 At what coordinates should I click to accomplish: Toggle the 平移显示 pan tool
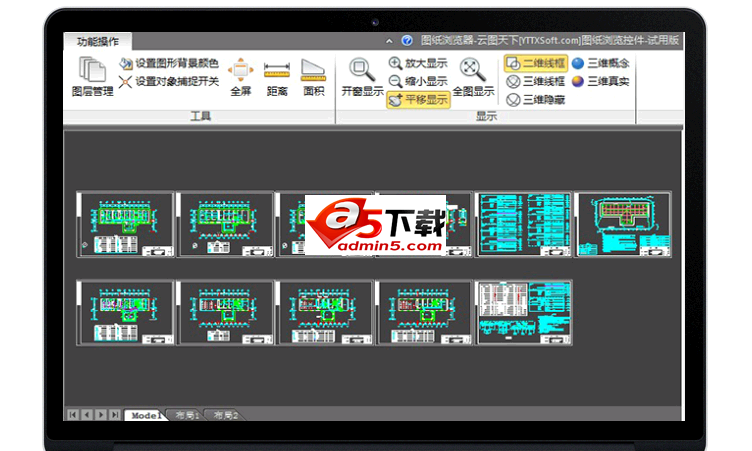418,100
